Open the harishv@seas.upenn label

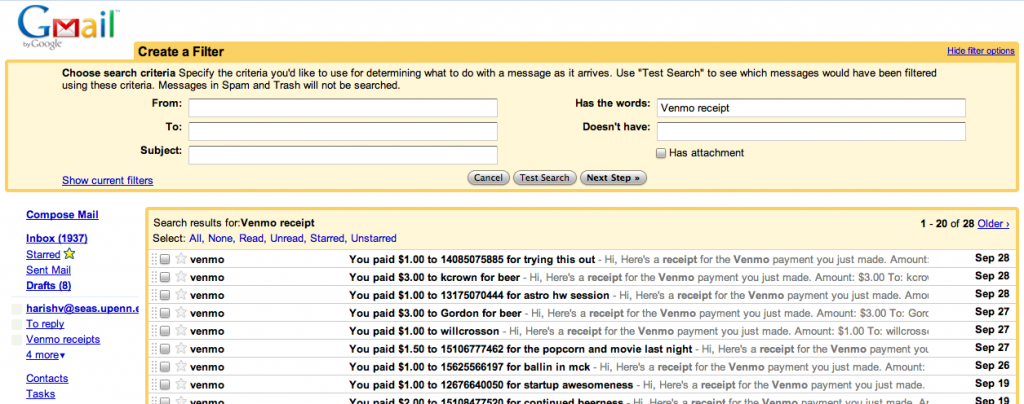pyautogui.click(x=82, y=308)
